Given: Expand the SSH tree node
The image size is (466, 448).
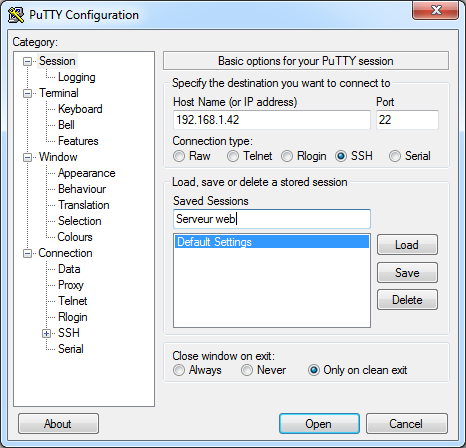Looking at the screenshot, I should coord(46,333).
